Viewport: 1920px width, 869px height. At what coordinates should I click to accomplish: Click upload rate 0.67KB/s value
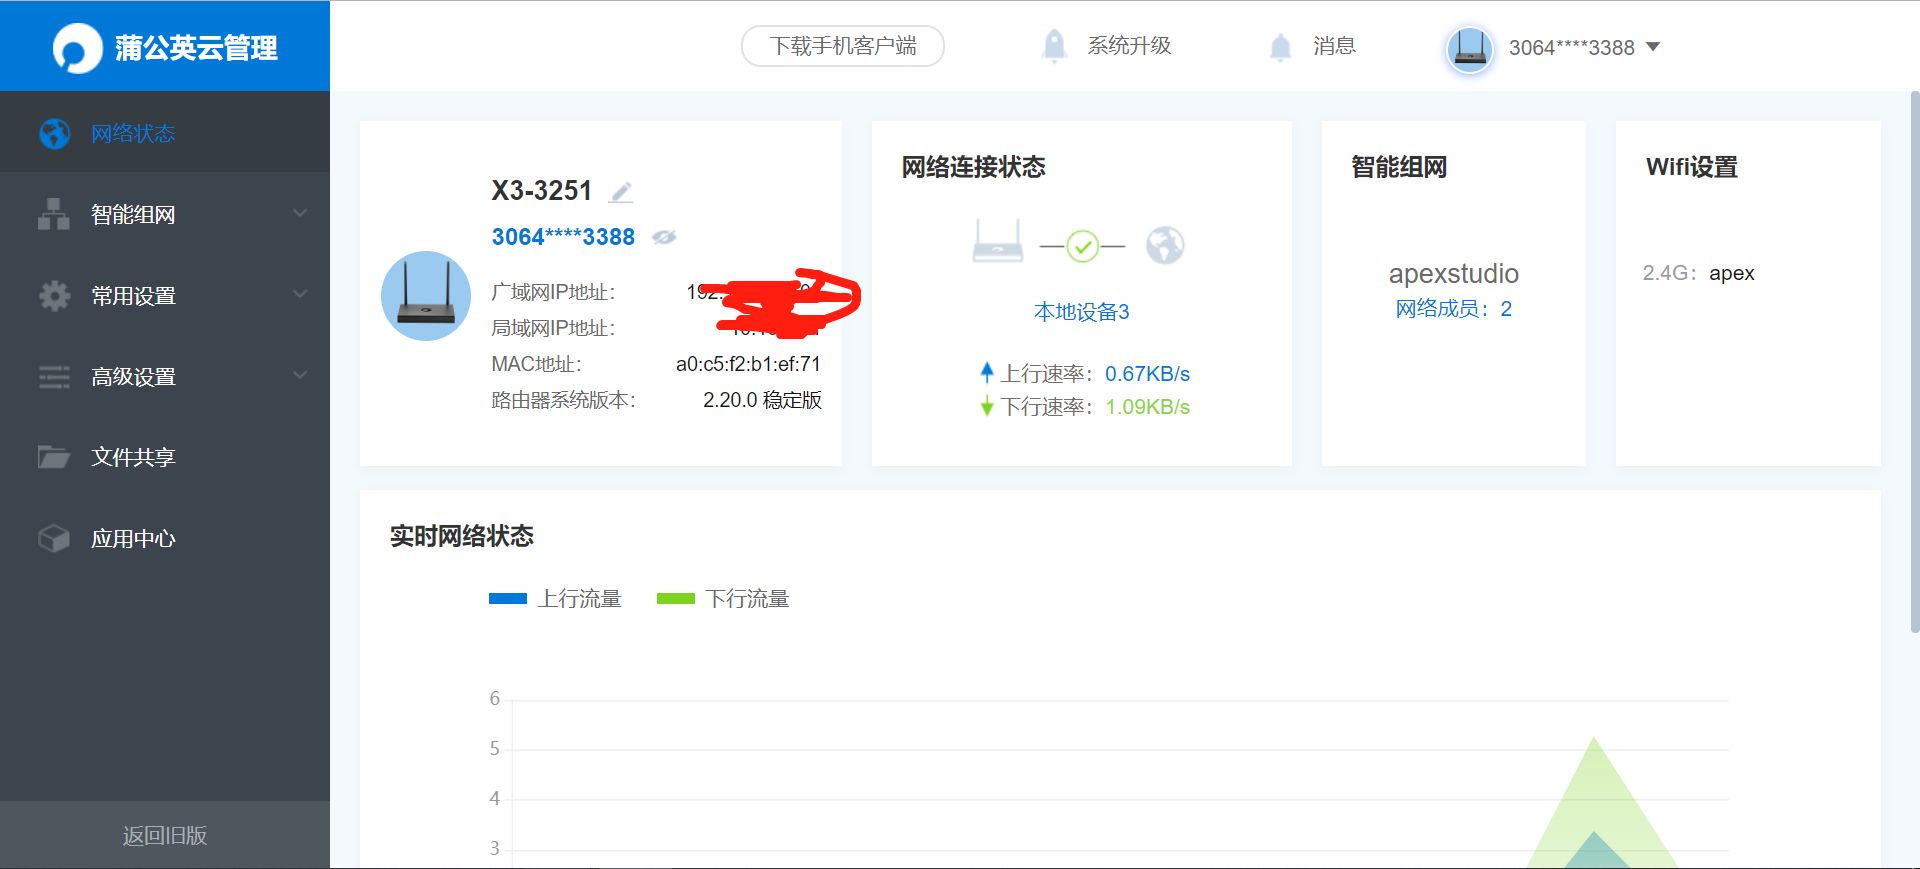pyautogui.click(x=1147, y=374)
